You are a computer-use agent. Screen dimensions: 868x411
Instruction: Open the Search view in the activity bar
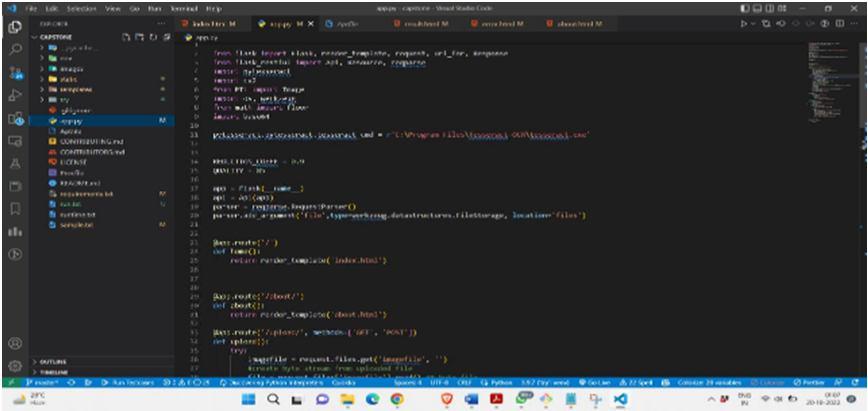pos(16,50)
